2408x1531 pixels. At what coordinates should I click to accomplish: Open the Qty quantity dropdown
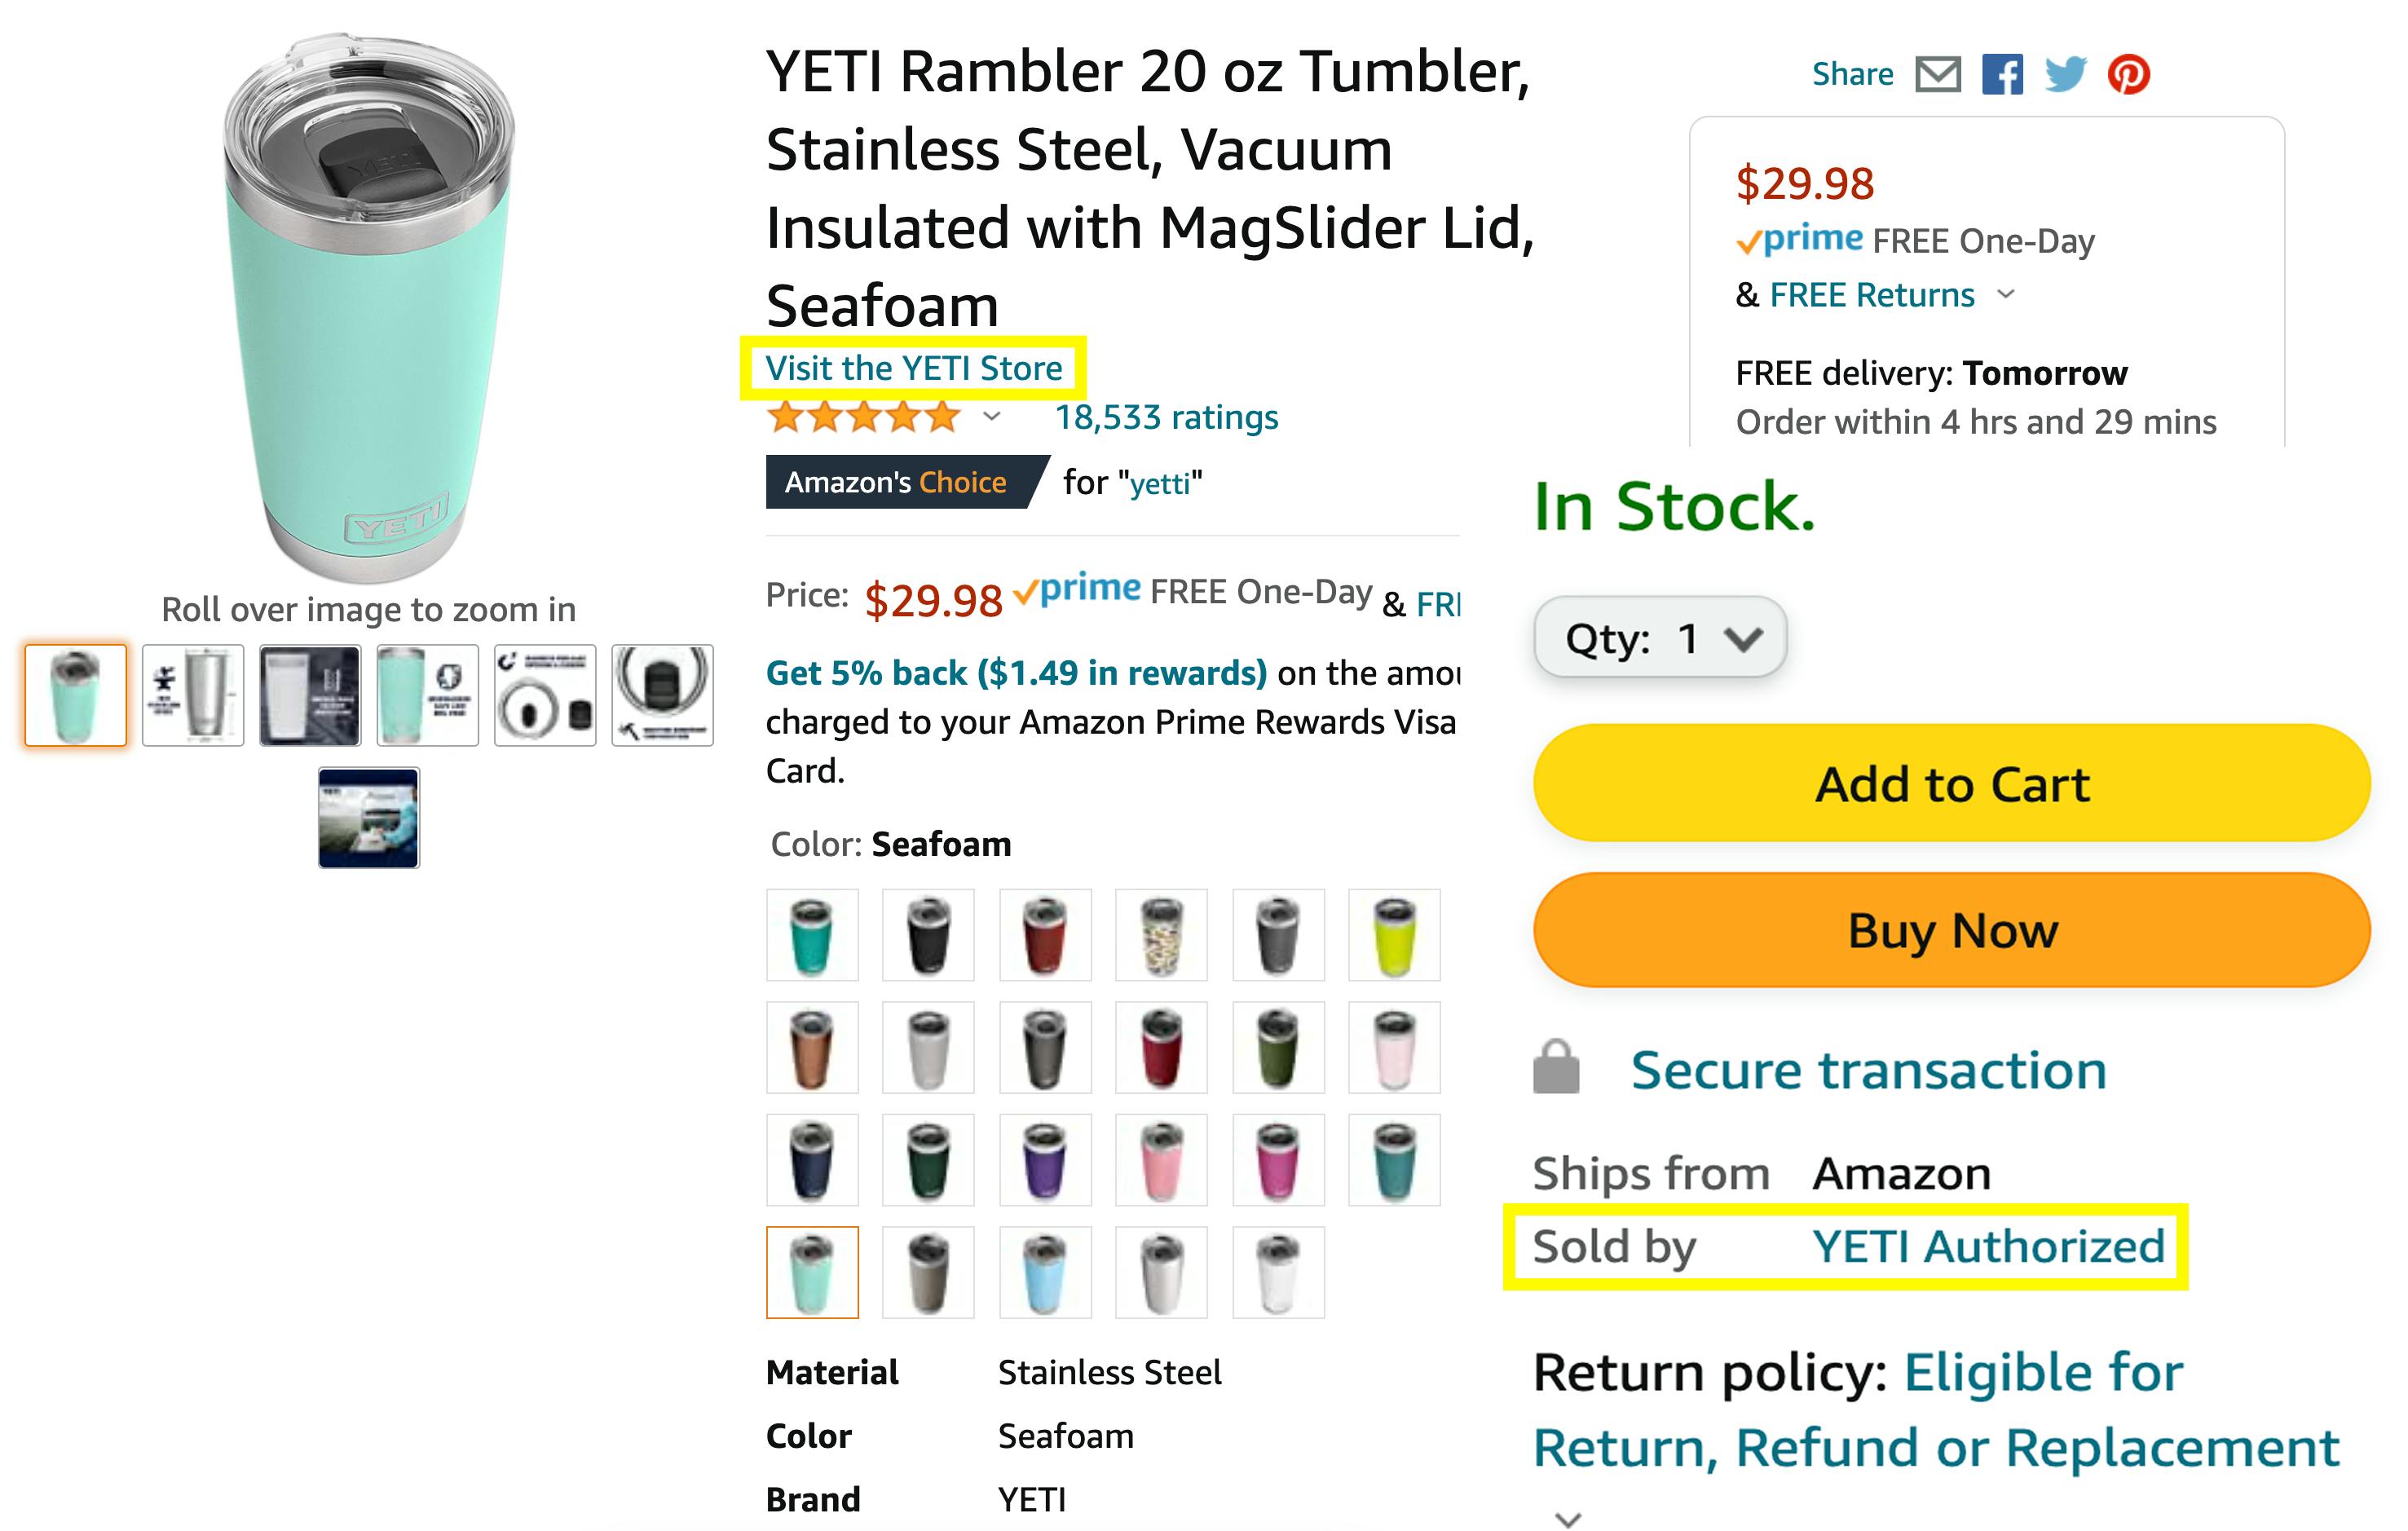click(x=1660, y=638)
